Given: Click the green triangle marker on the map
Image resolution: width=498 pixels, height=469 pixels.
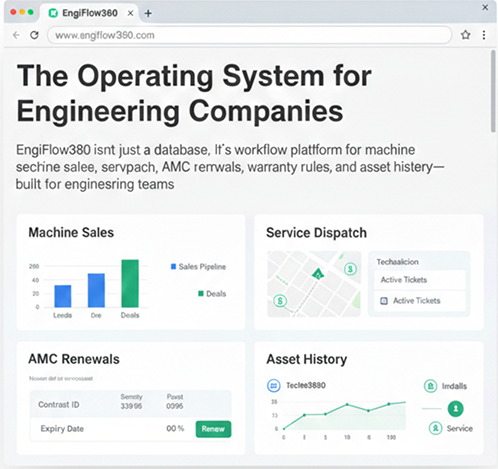Looking at the screenshot, I should click(x=318, y=274).
